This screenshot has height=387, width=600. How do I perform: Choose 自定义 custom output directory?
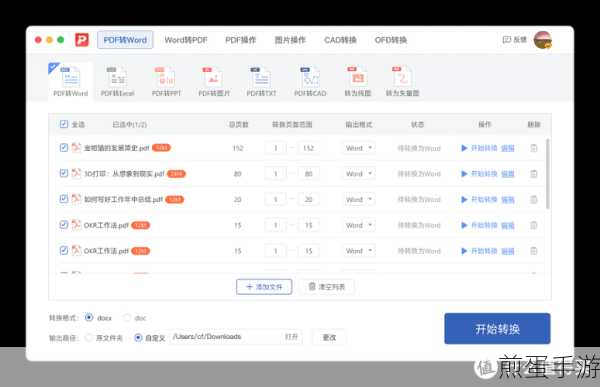pos(138,338)
